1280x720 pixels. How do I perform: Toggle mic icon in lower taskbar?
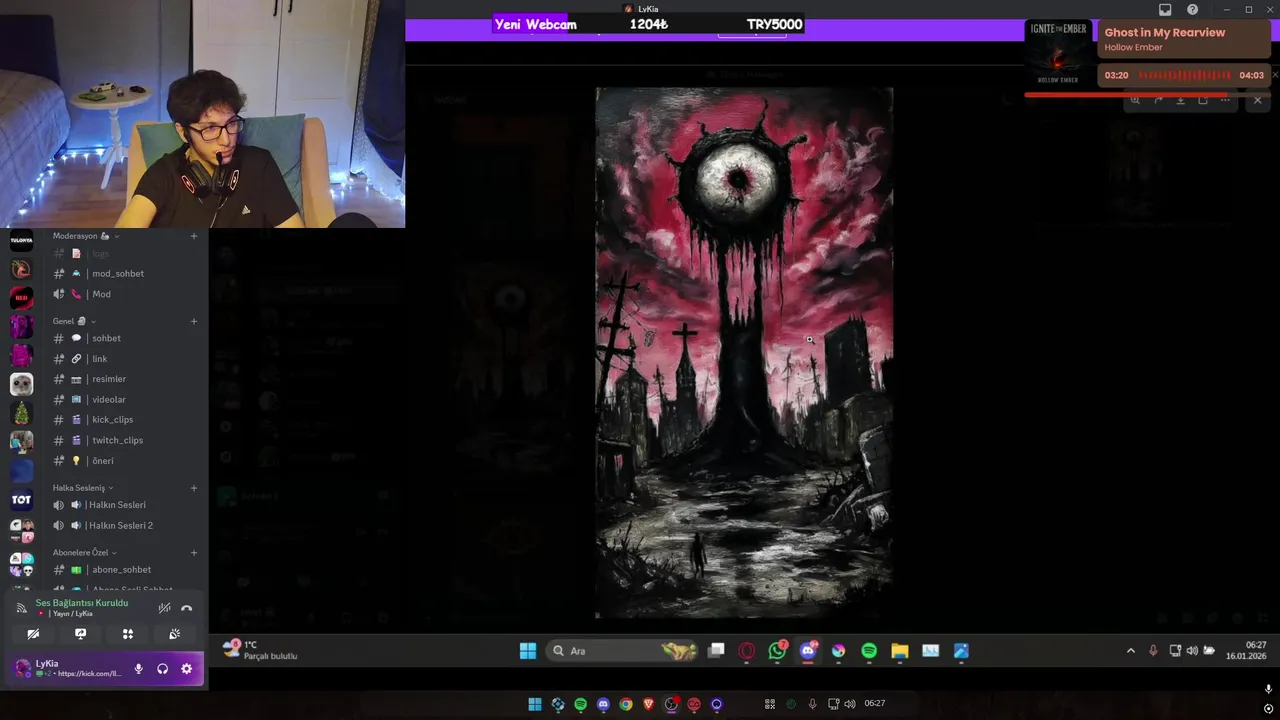click(x=813, y=704)
